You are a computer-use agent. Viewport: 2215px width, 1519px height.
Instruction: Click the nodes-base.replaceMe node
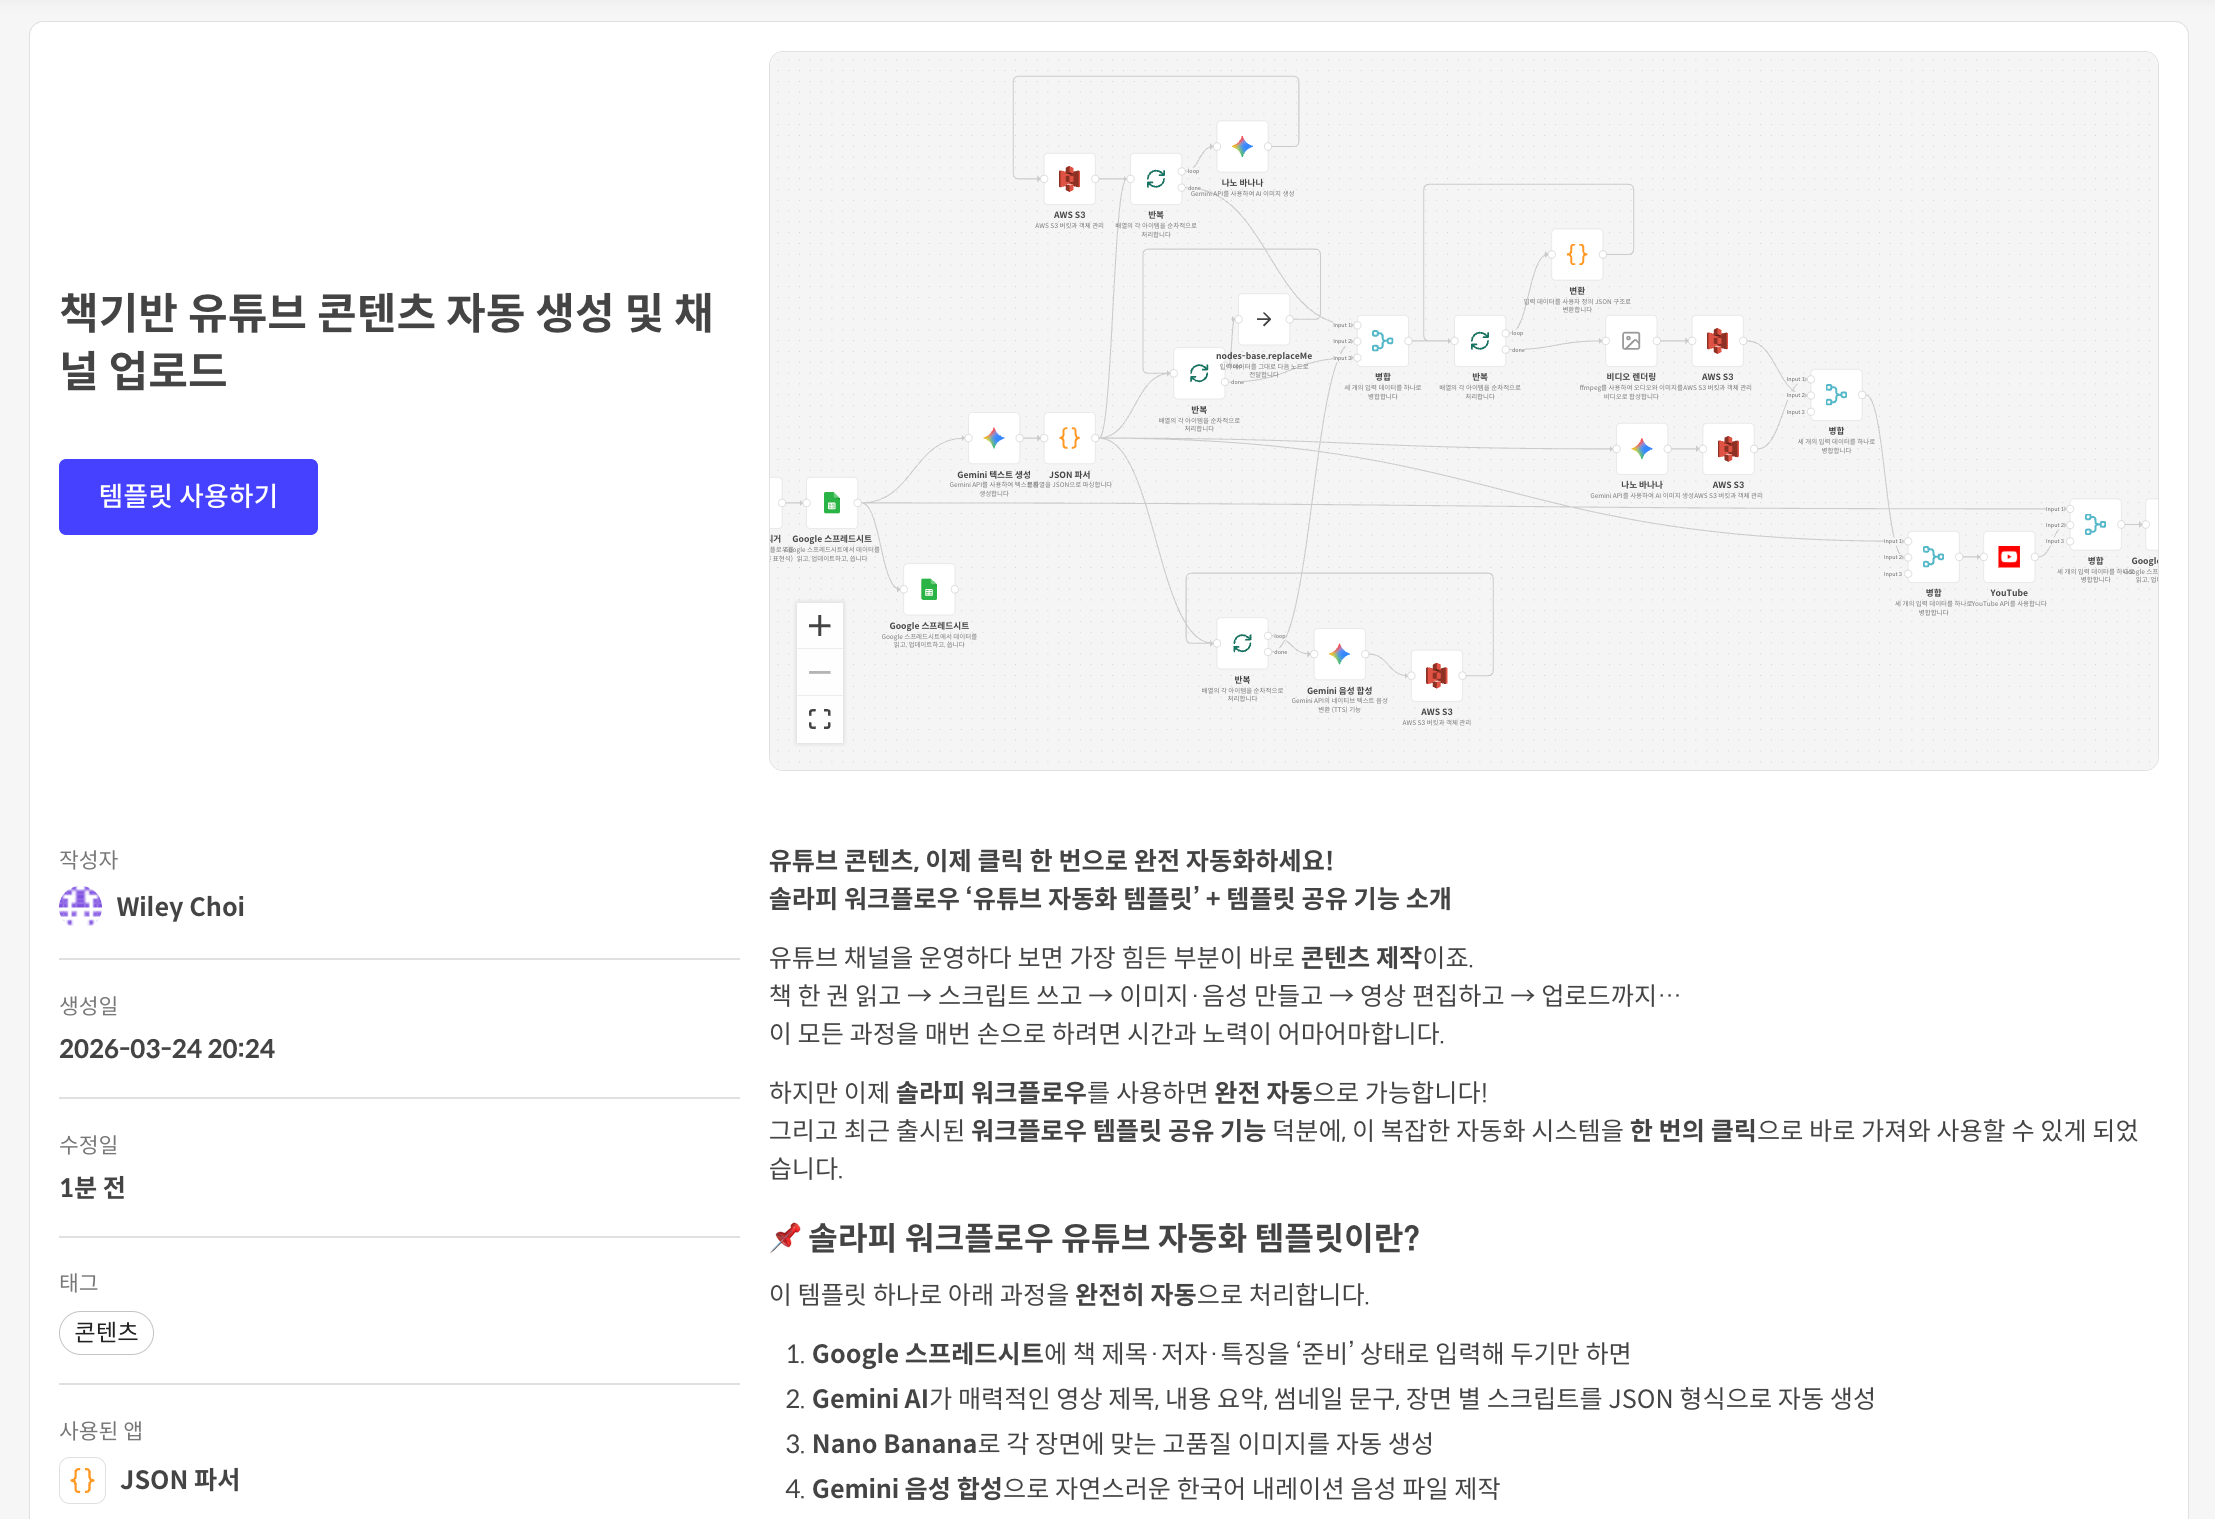point(1265,319)
